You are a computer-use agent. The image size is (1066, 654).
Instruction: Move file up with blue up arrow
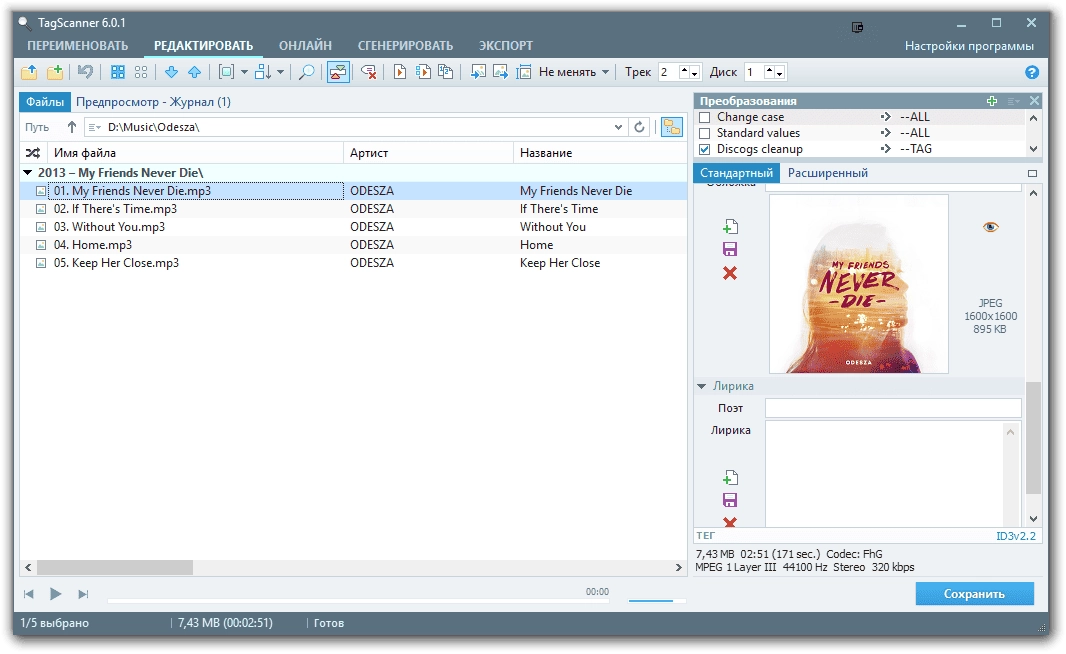coord(194,72)
